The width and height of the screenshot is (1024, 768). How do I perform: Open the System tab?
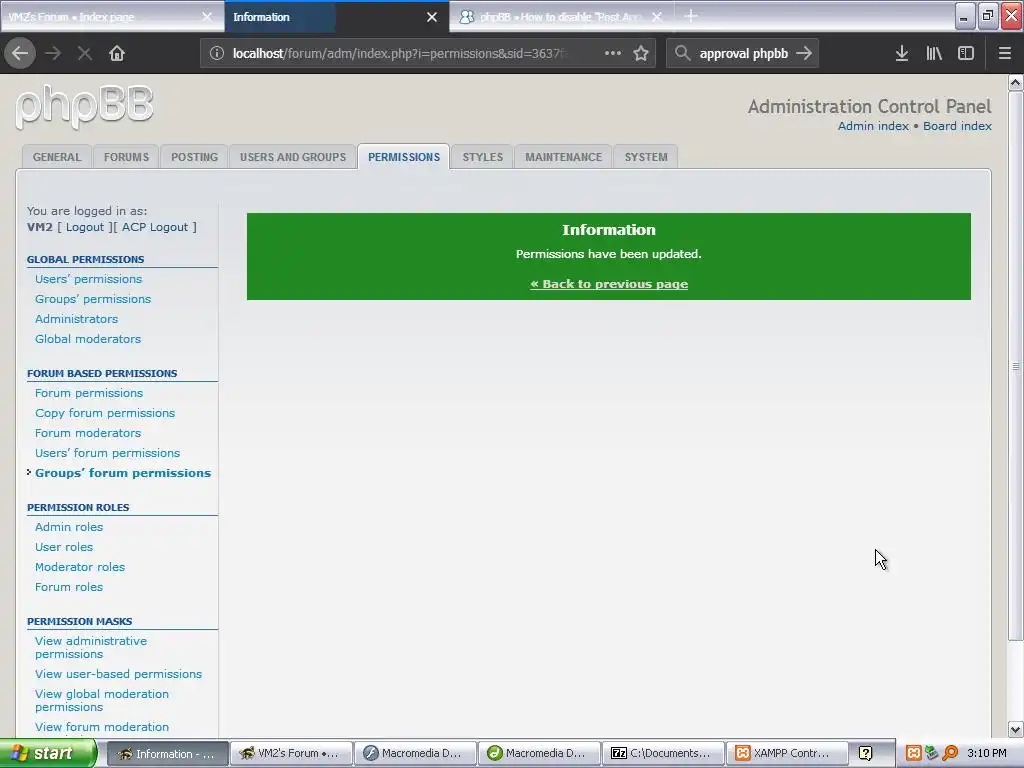[x=646, y=157]
